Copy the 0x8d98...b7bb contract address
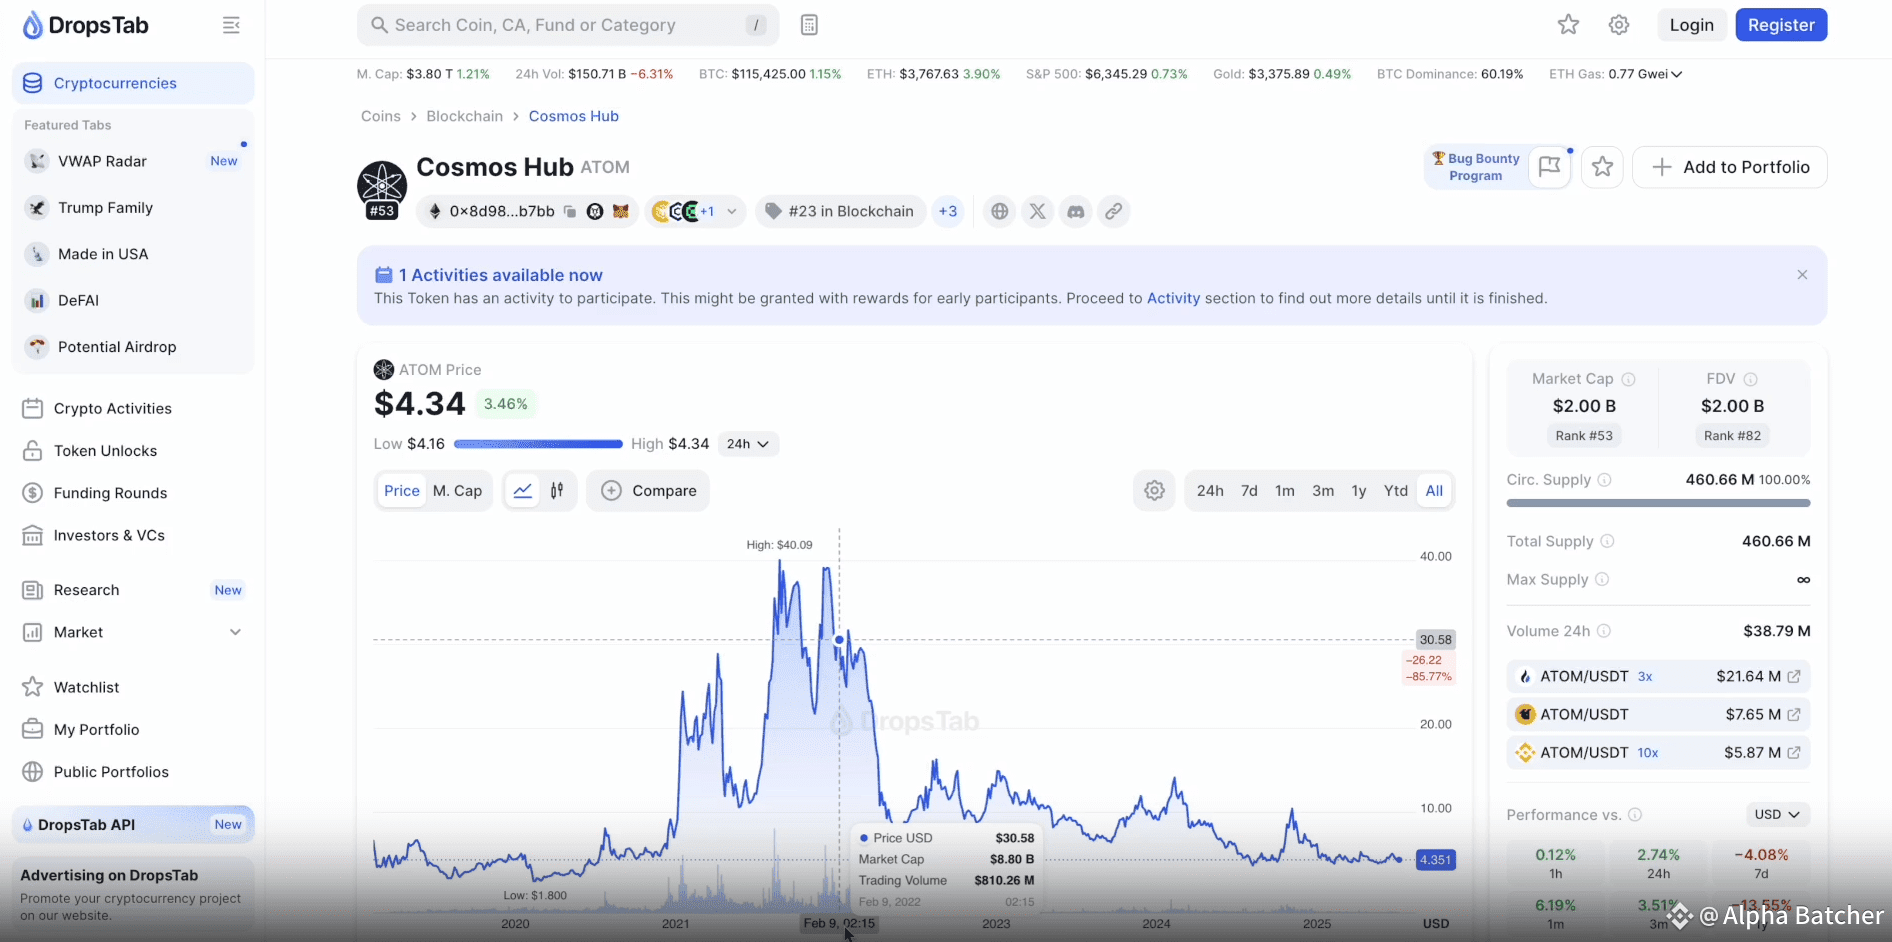1892x942 pixels. tap(569, 211)
